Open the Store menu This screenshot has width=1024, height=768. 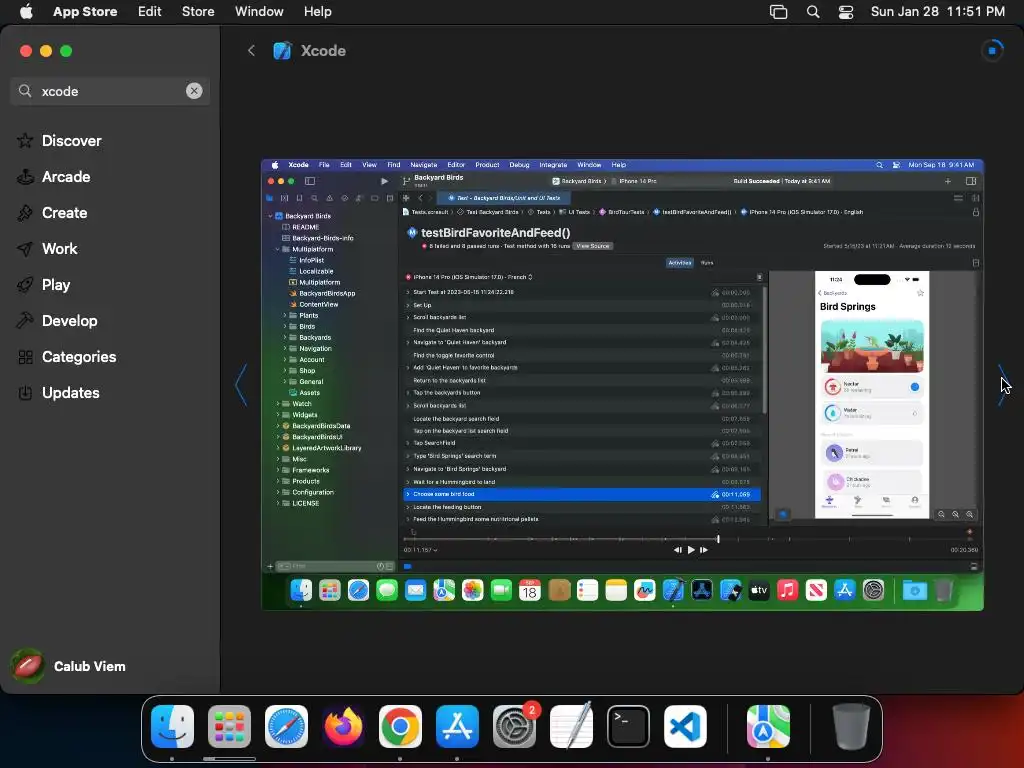click(198, 11)
